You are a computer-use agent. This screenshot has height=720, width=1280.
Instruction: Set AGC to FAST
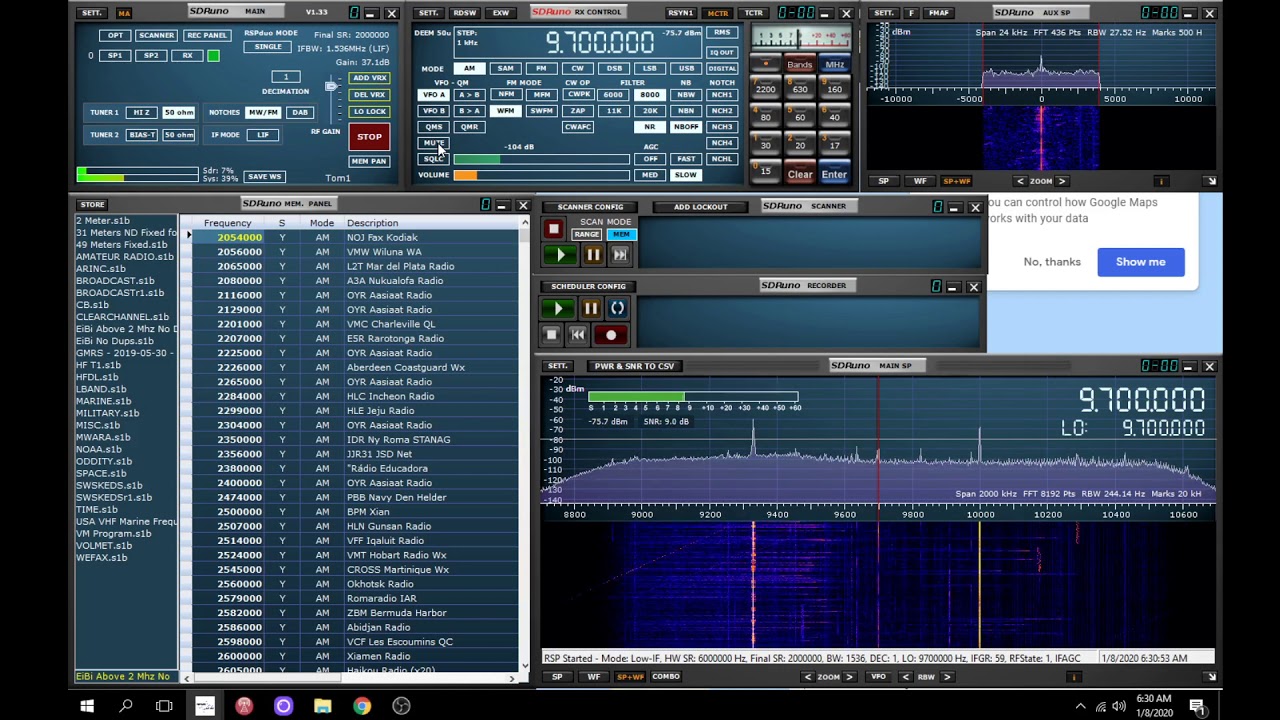coord(686,159)
